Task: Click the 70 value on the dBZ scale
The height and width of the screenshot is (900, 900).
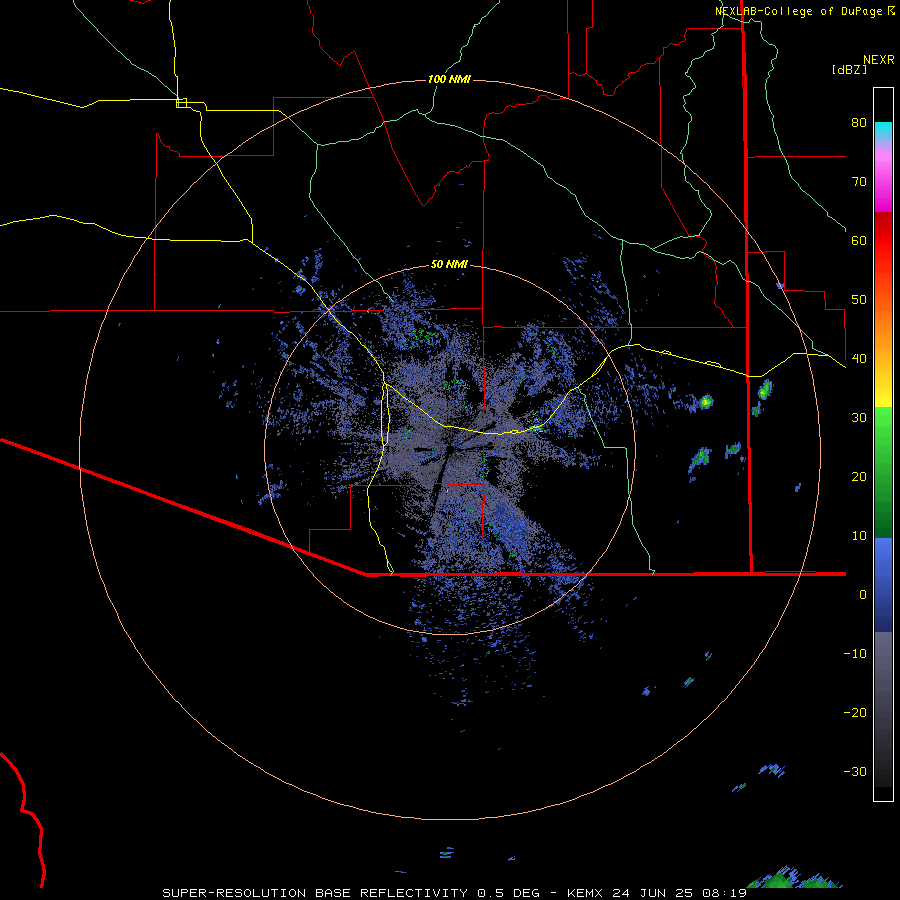Action: (x=859, y=181)
